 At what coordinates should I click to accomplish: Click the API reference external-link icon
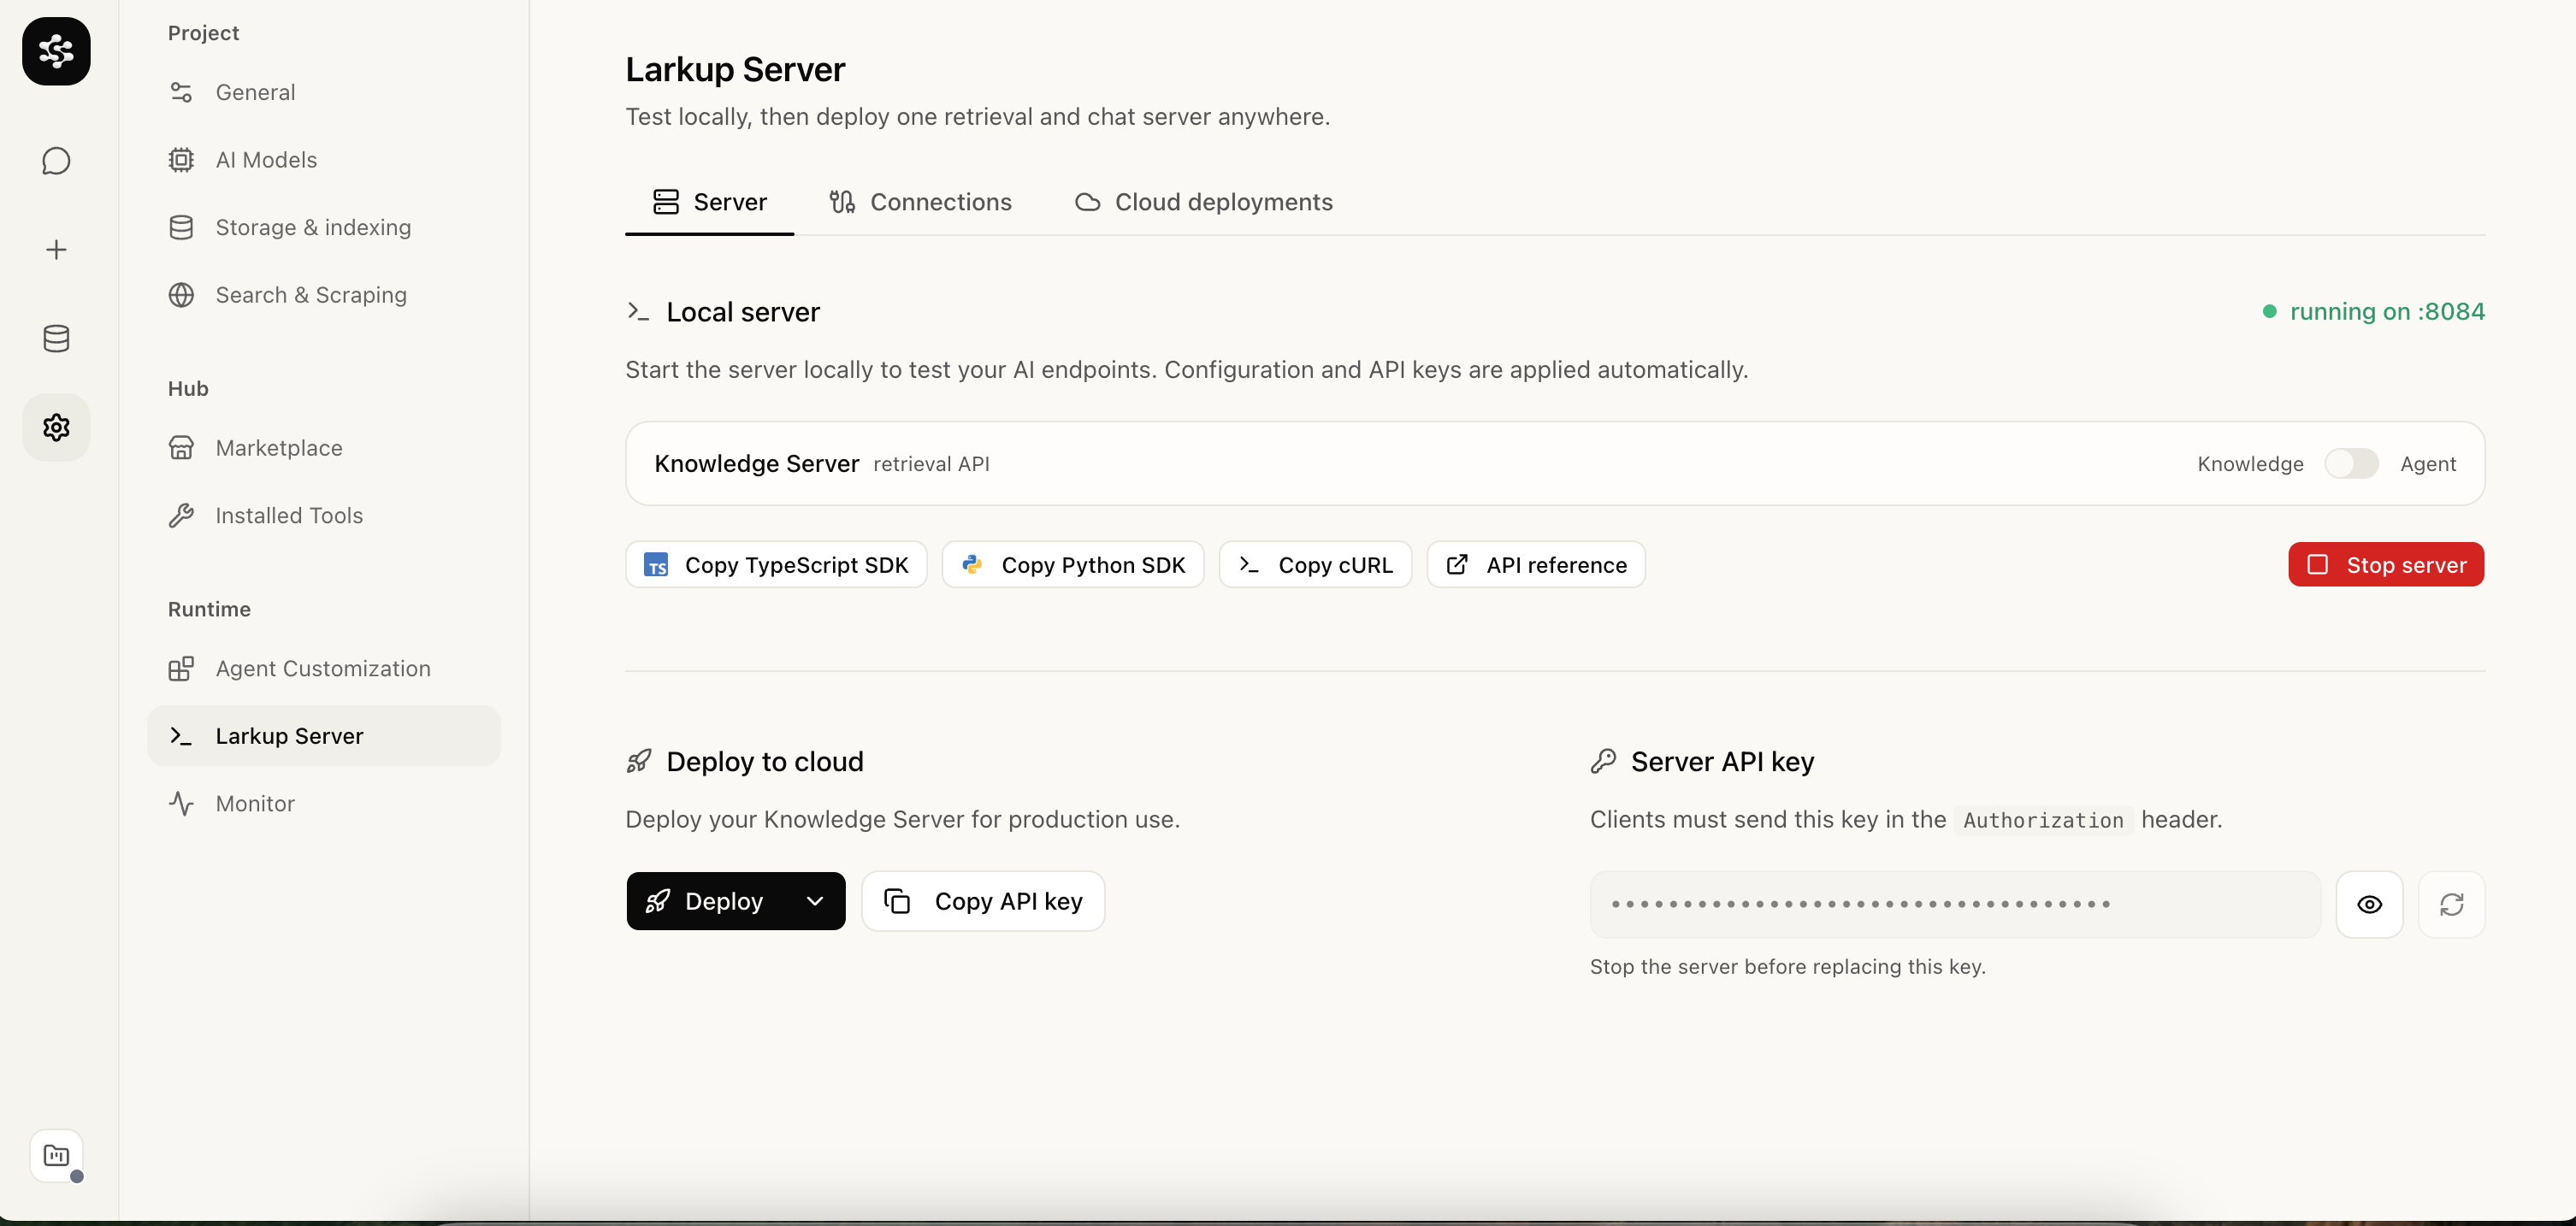[1457, 565]
